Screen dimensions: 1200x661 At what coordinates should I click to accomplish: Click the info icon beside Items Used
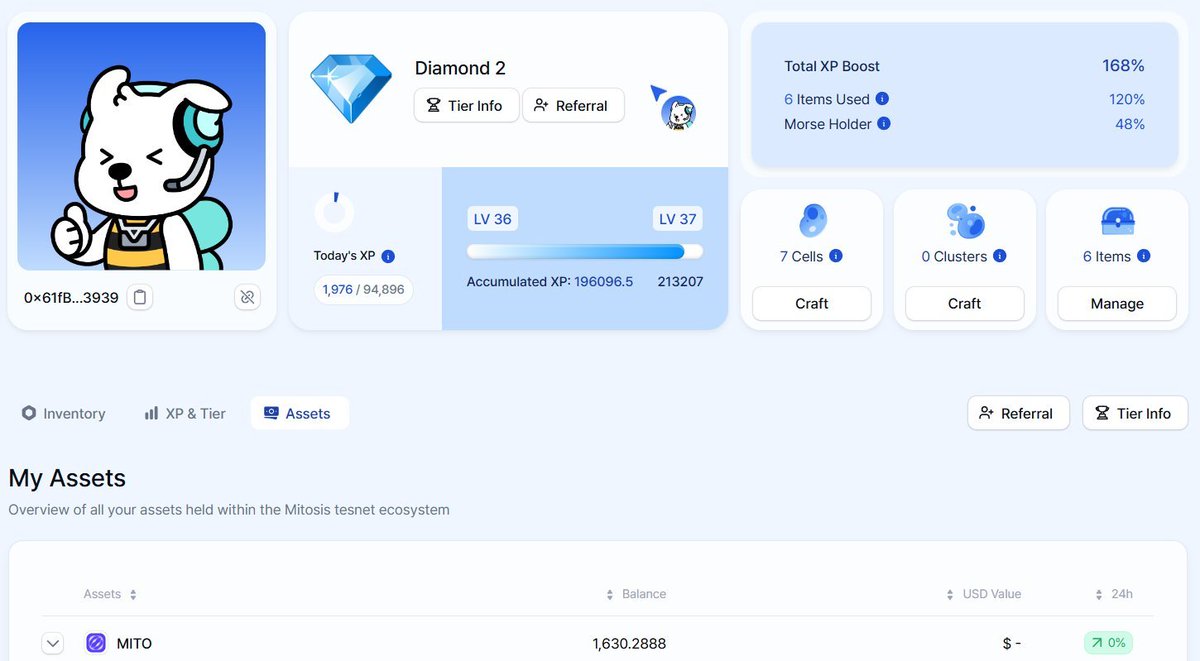click(882, 99)
